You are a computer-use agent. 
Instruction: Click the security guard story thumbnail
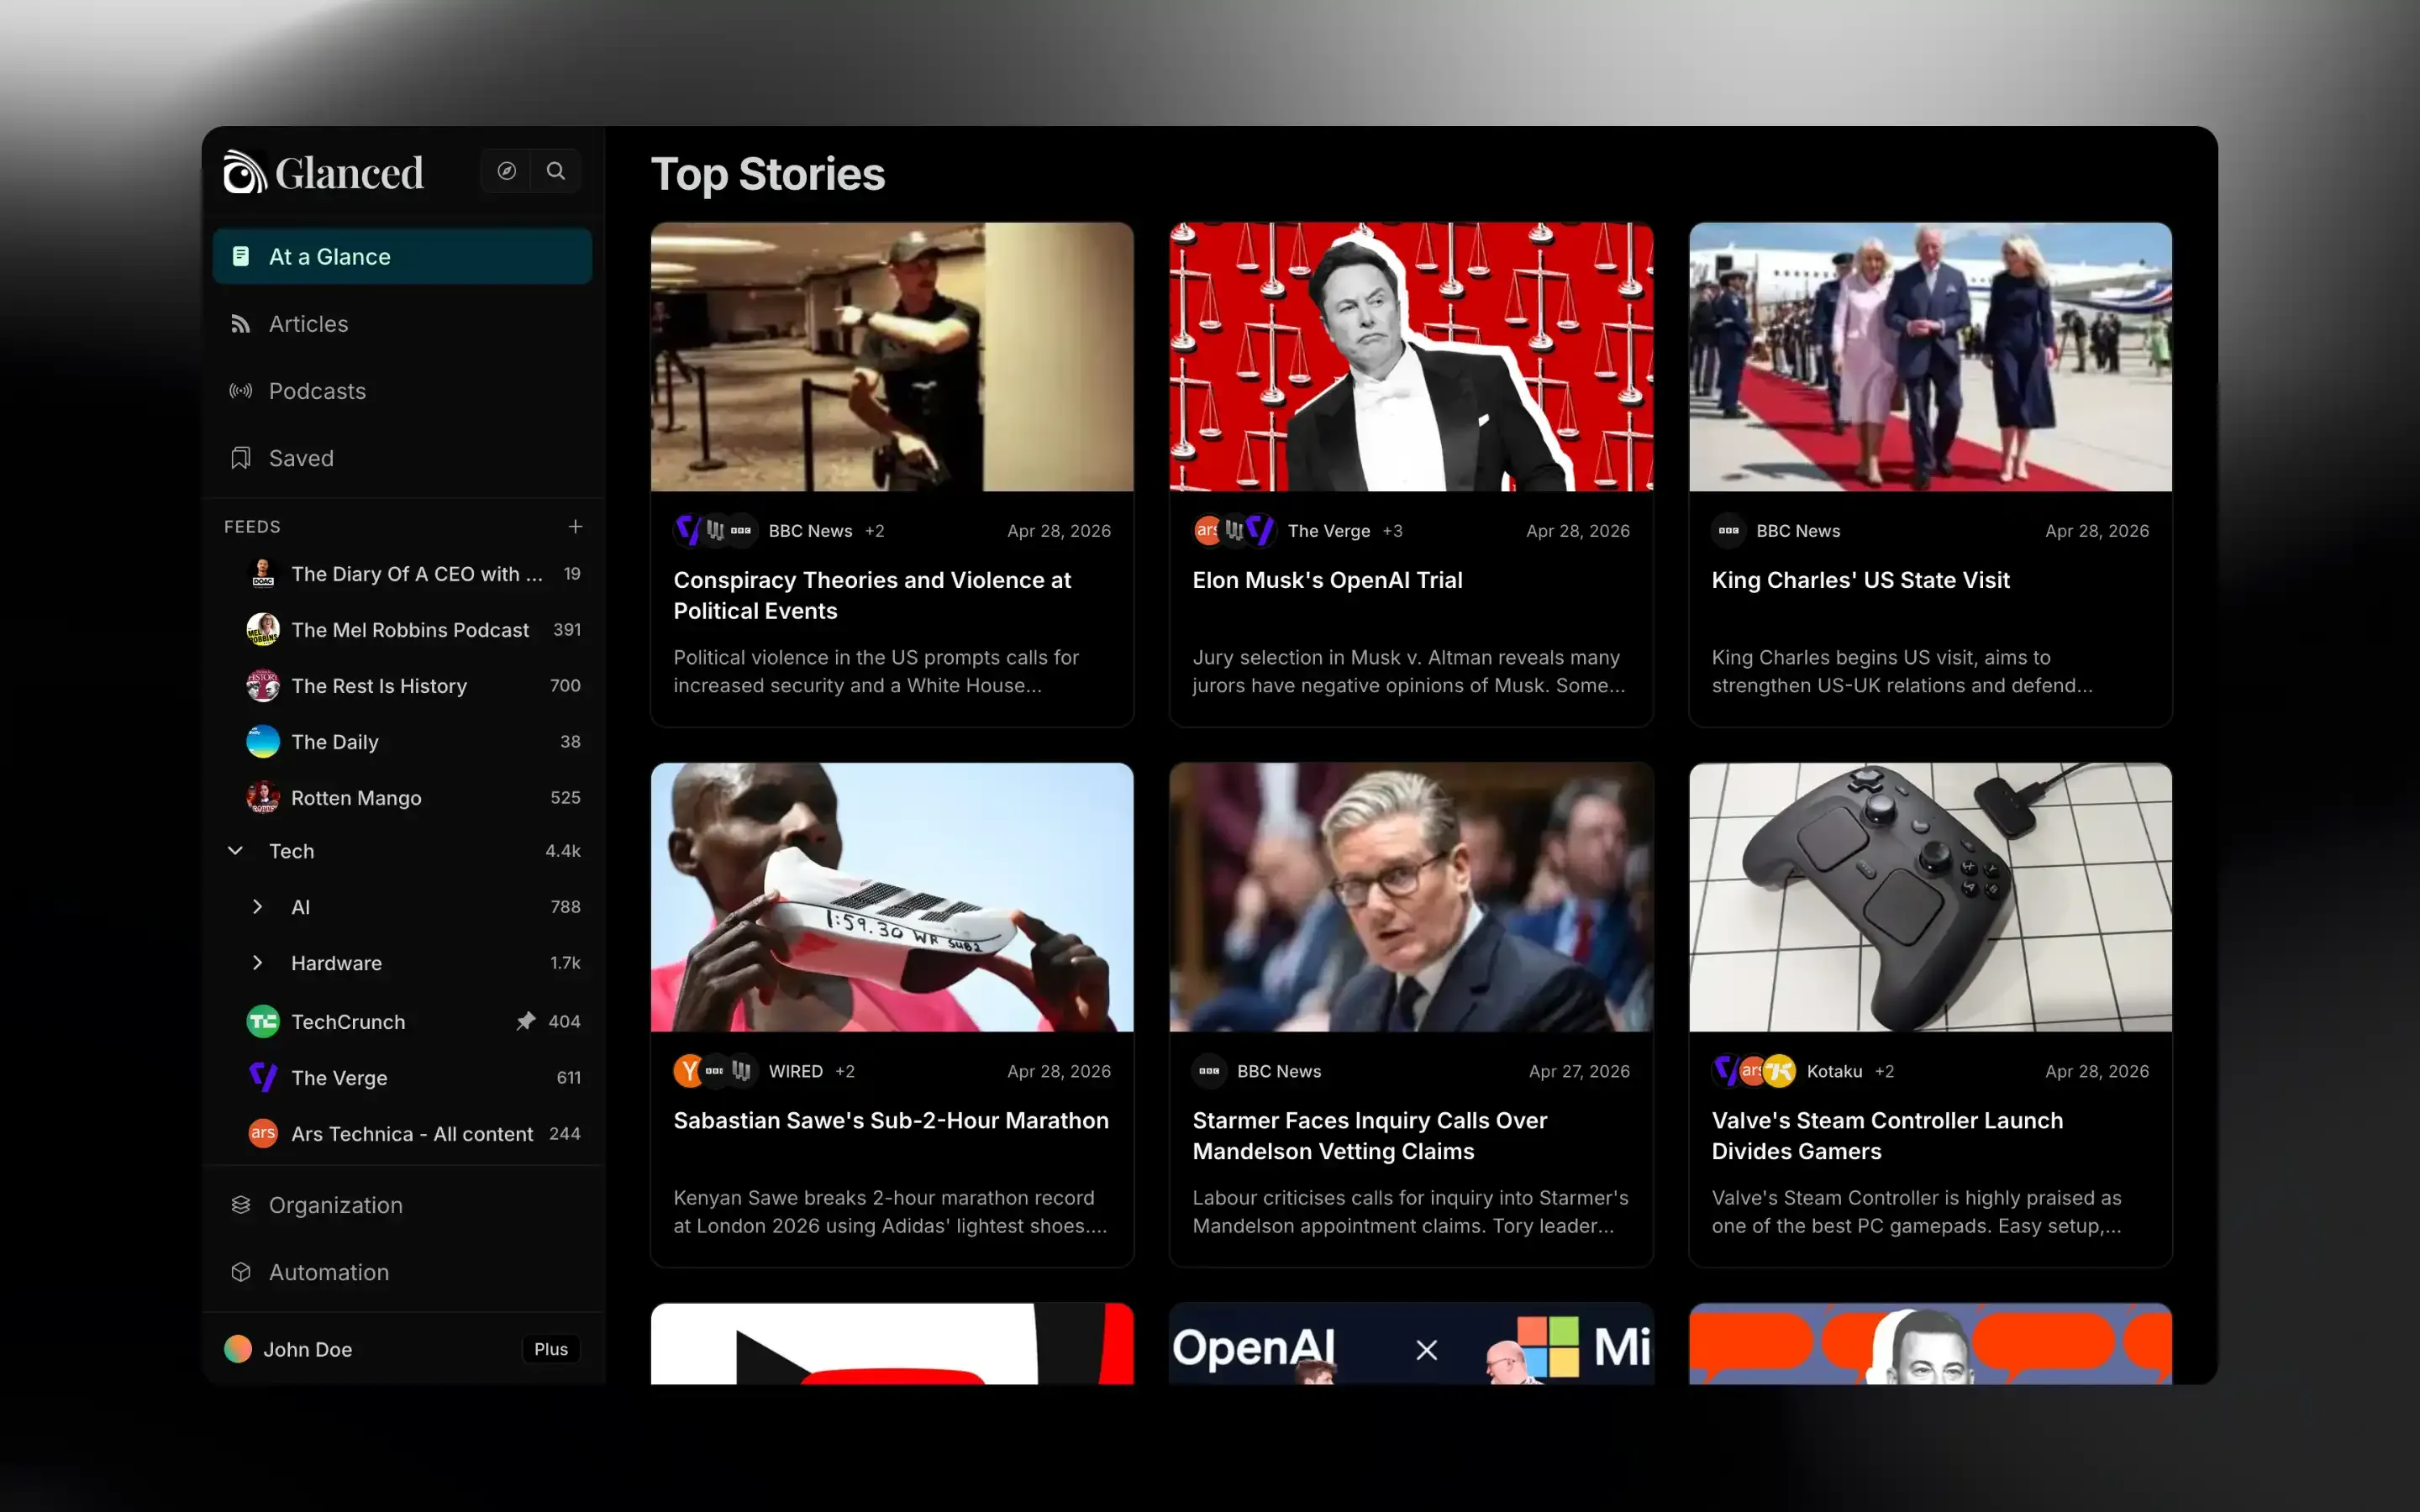click(892, 357)
